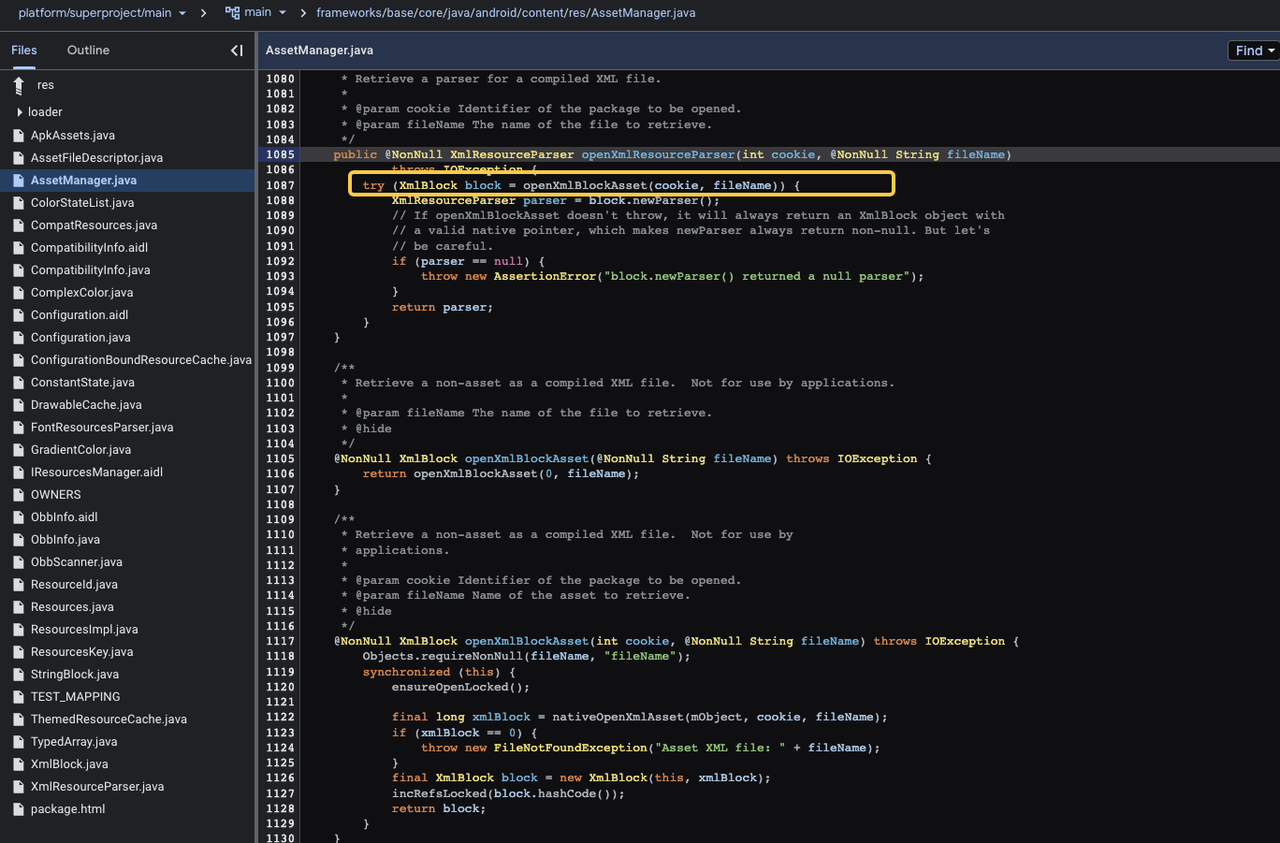The width and height of the screenshot is (1280, 843).
Task: Open the platform/superproject/main dropdown
Action: [102, 13]
